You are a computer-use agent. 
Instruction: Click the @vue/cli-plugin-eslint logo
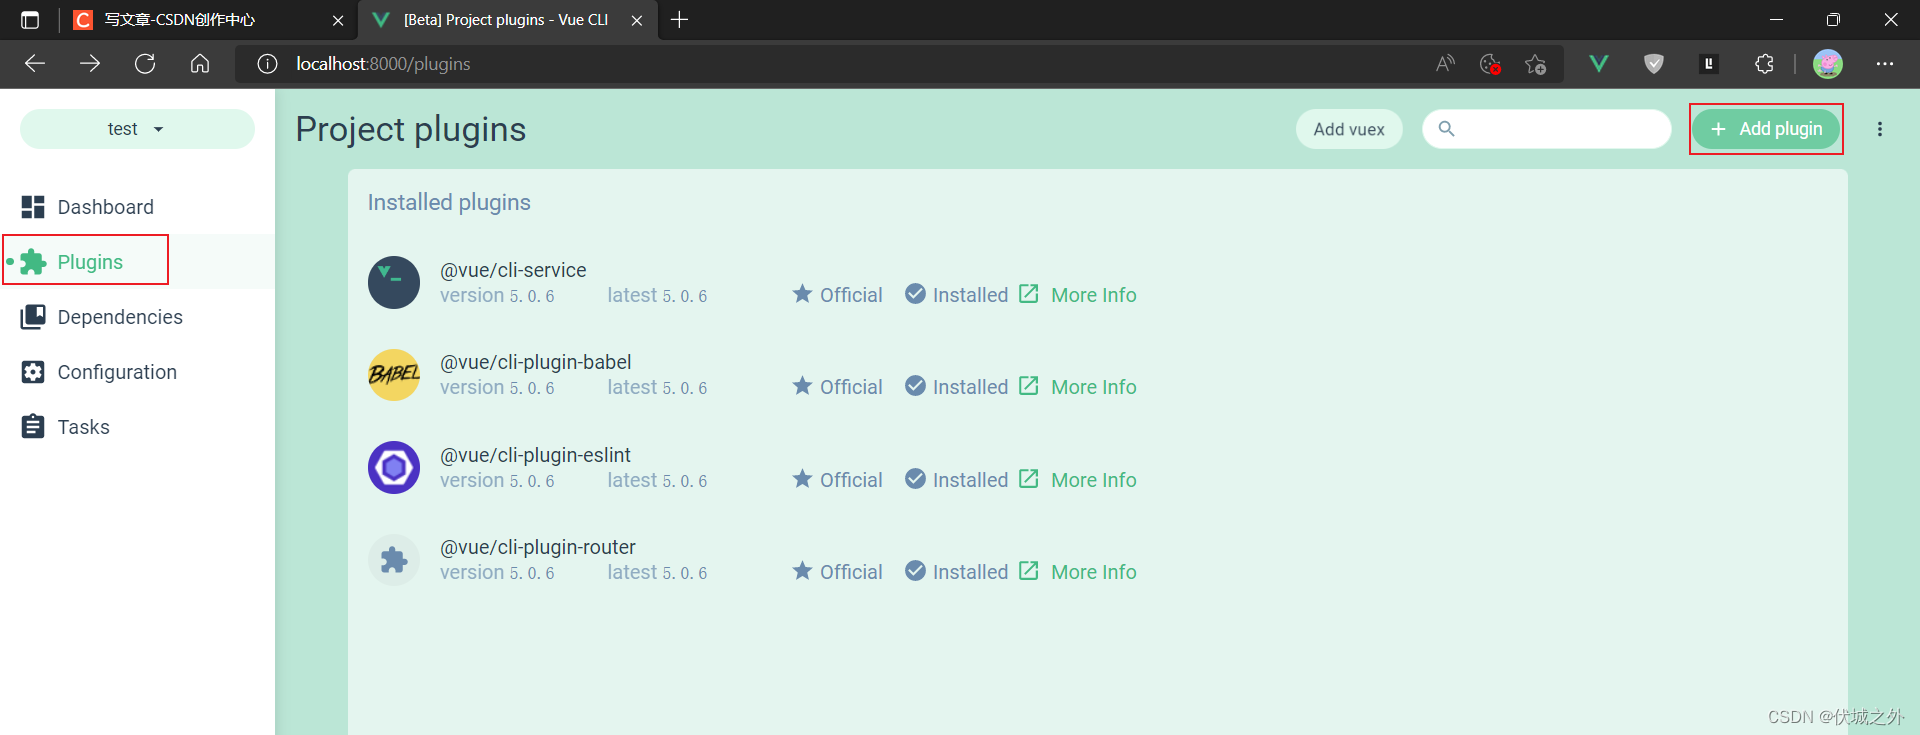point(393,467)
